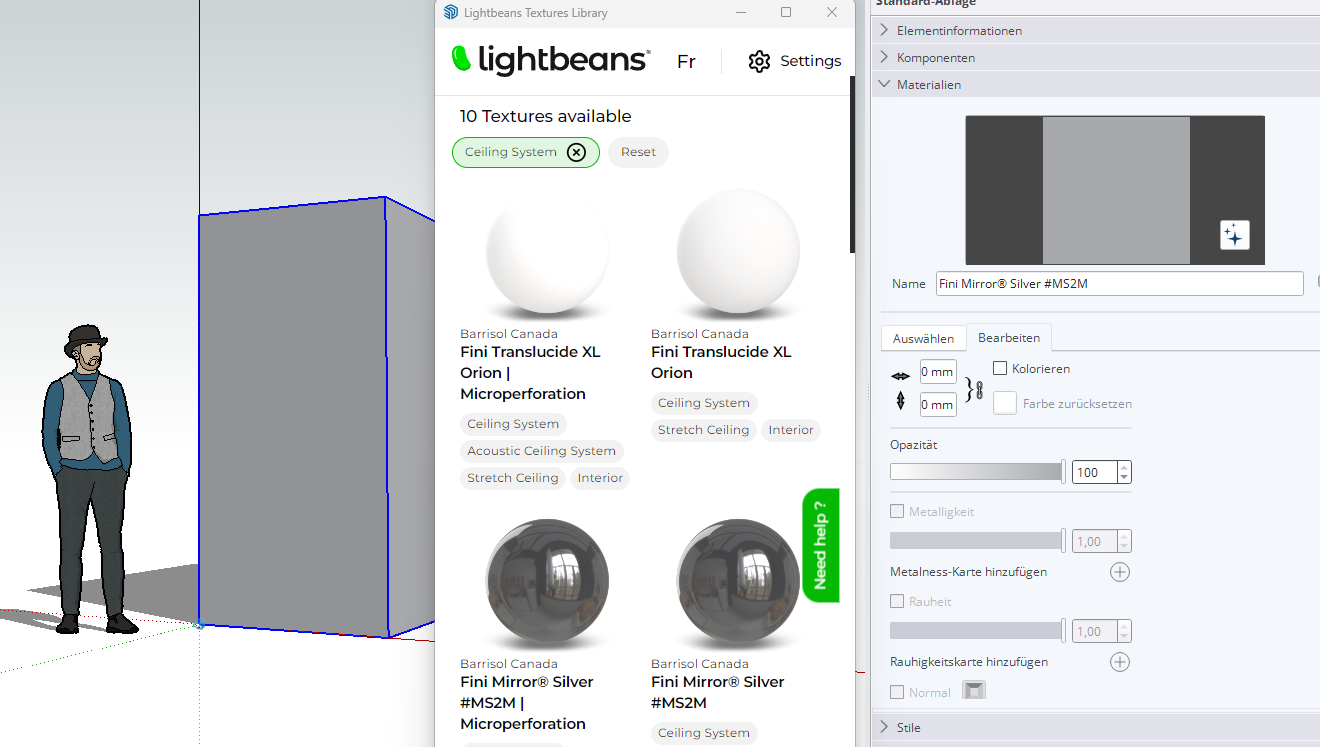Click the Reset filters button
The height and width of the screenshot is (747, 1320).
638,152
